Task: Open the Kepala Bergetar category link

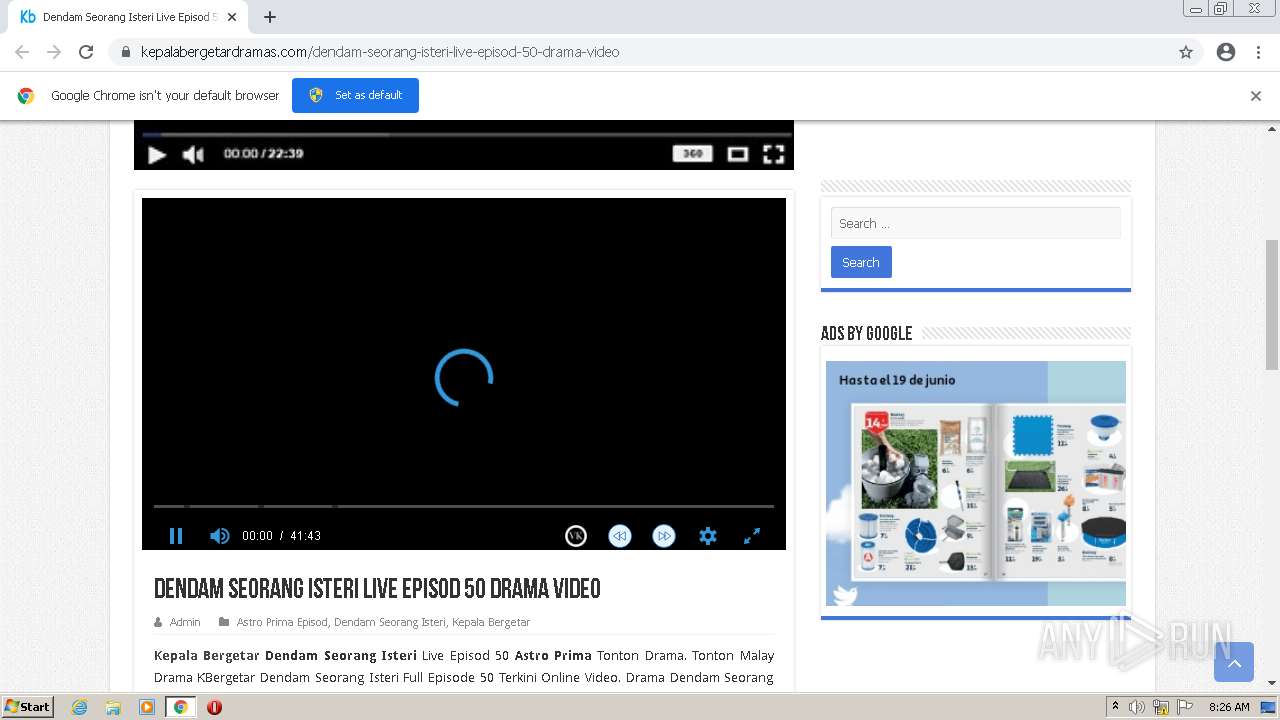Action: point(491,622)
